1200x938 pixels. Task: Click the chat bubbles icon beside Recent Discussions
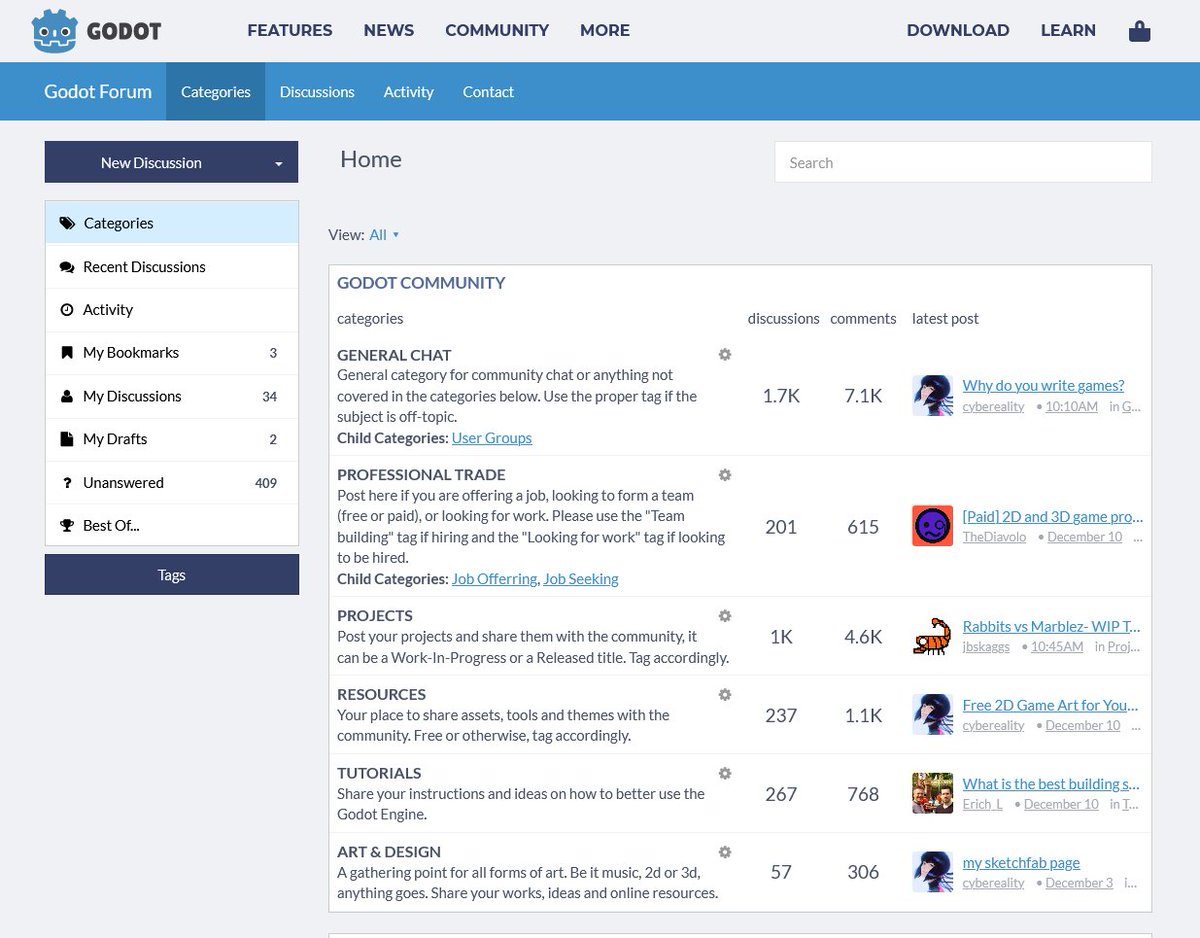point(67,267)
